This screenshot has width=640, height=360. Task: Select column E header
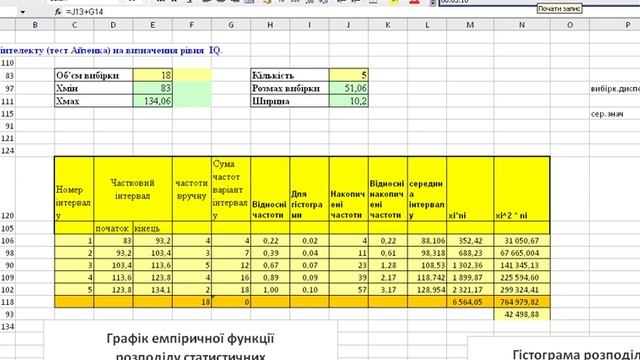pos(153,25)
